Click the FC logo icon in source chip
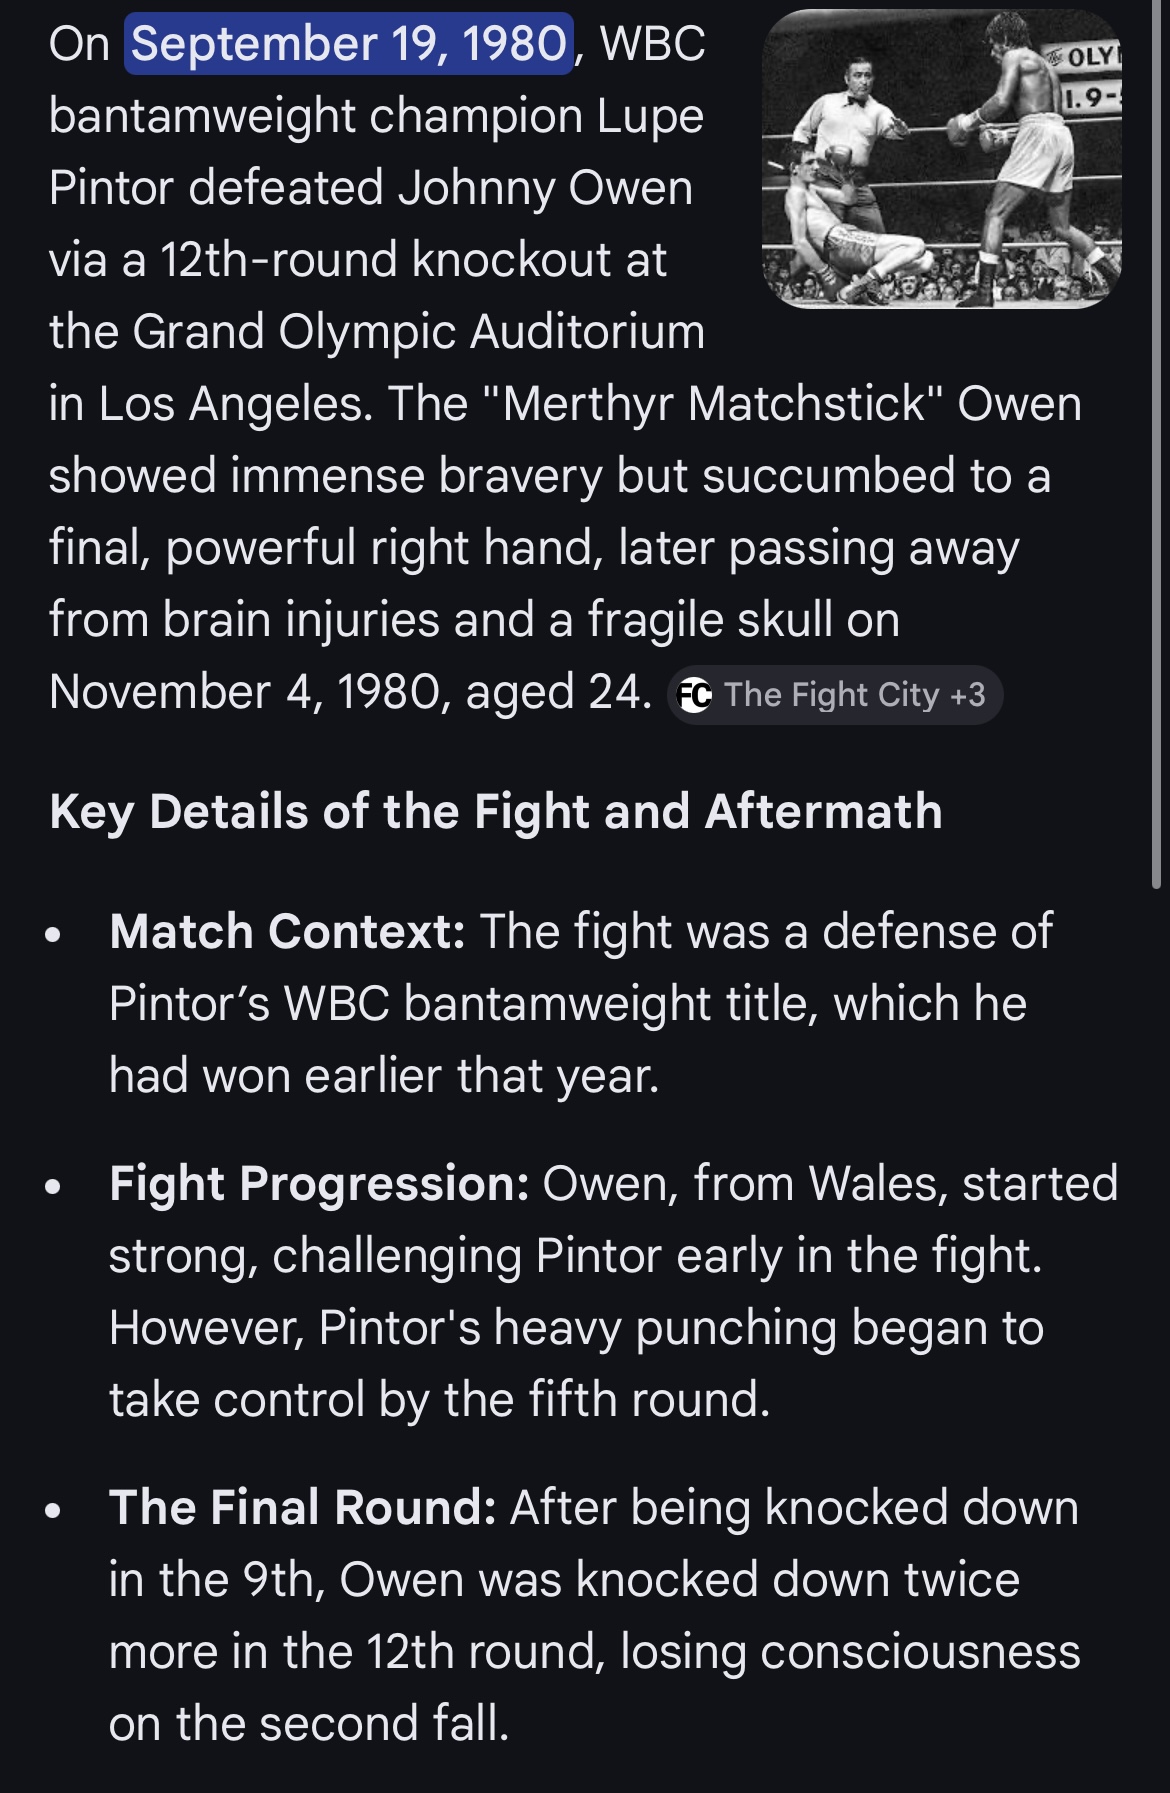Image resolution: width=1170 pixels, height=1793 pixels. coord(695,694)
